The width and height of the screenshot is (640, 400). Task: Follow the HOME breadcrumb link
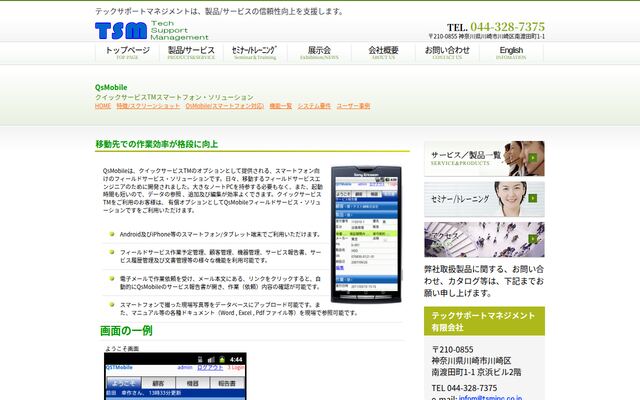click(103, 106)
